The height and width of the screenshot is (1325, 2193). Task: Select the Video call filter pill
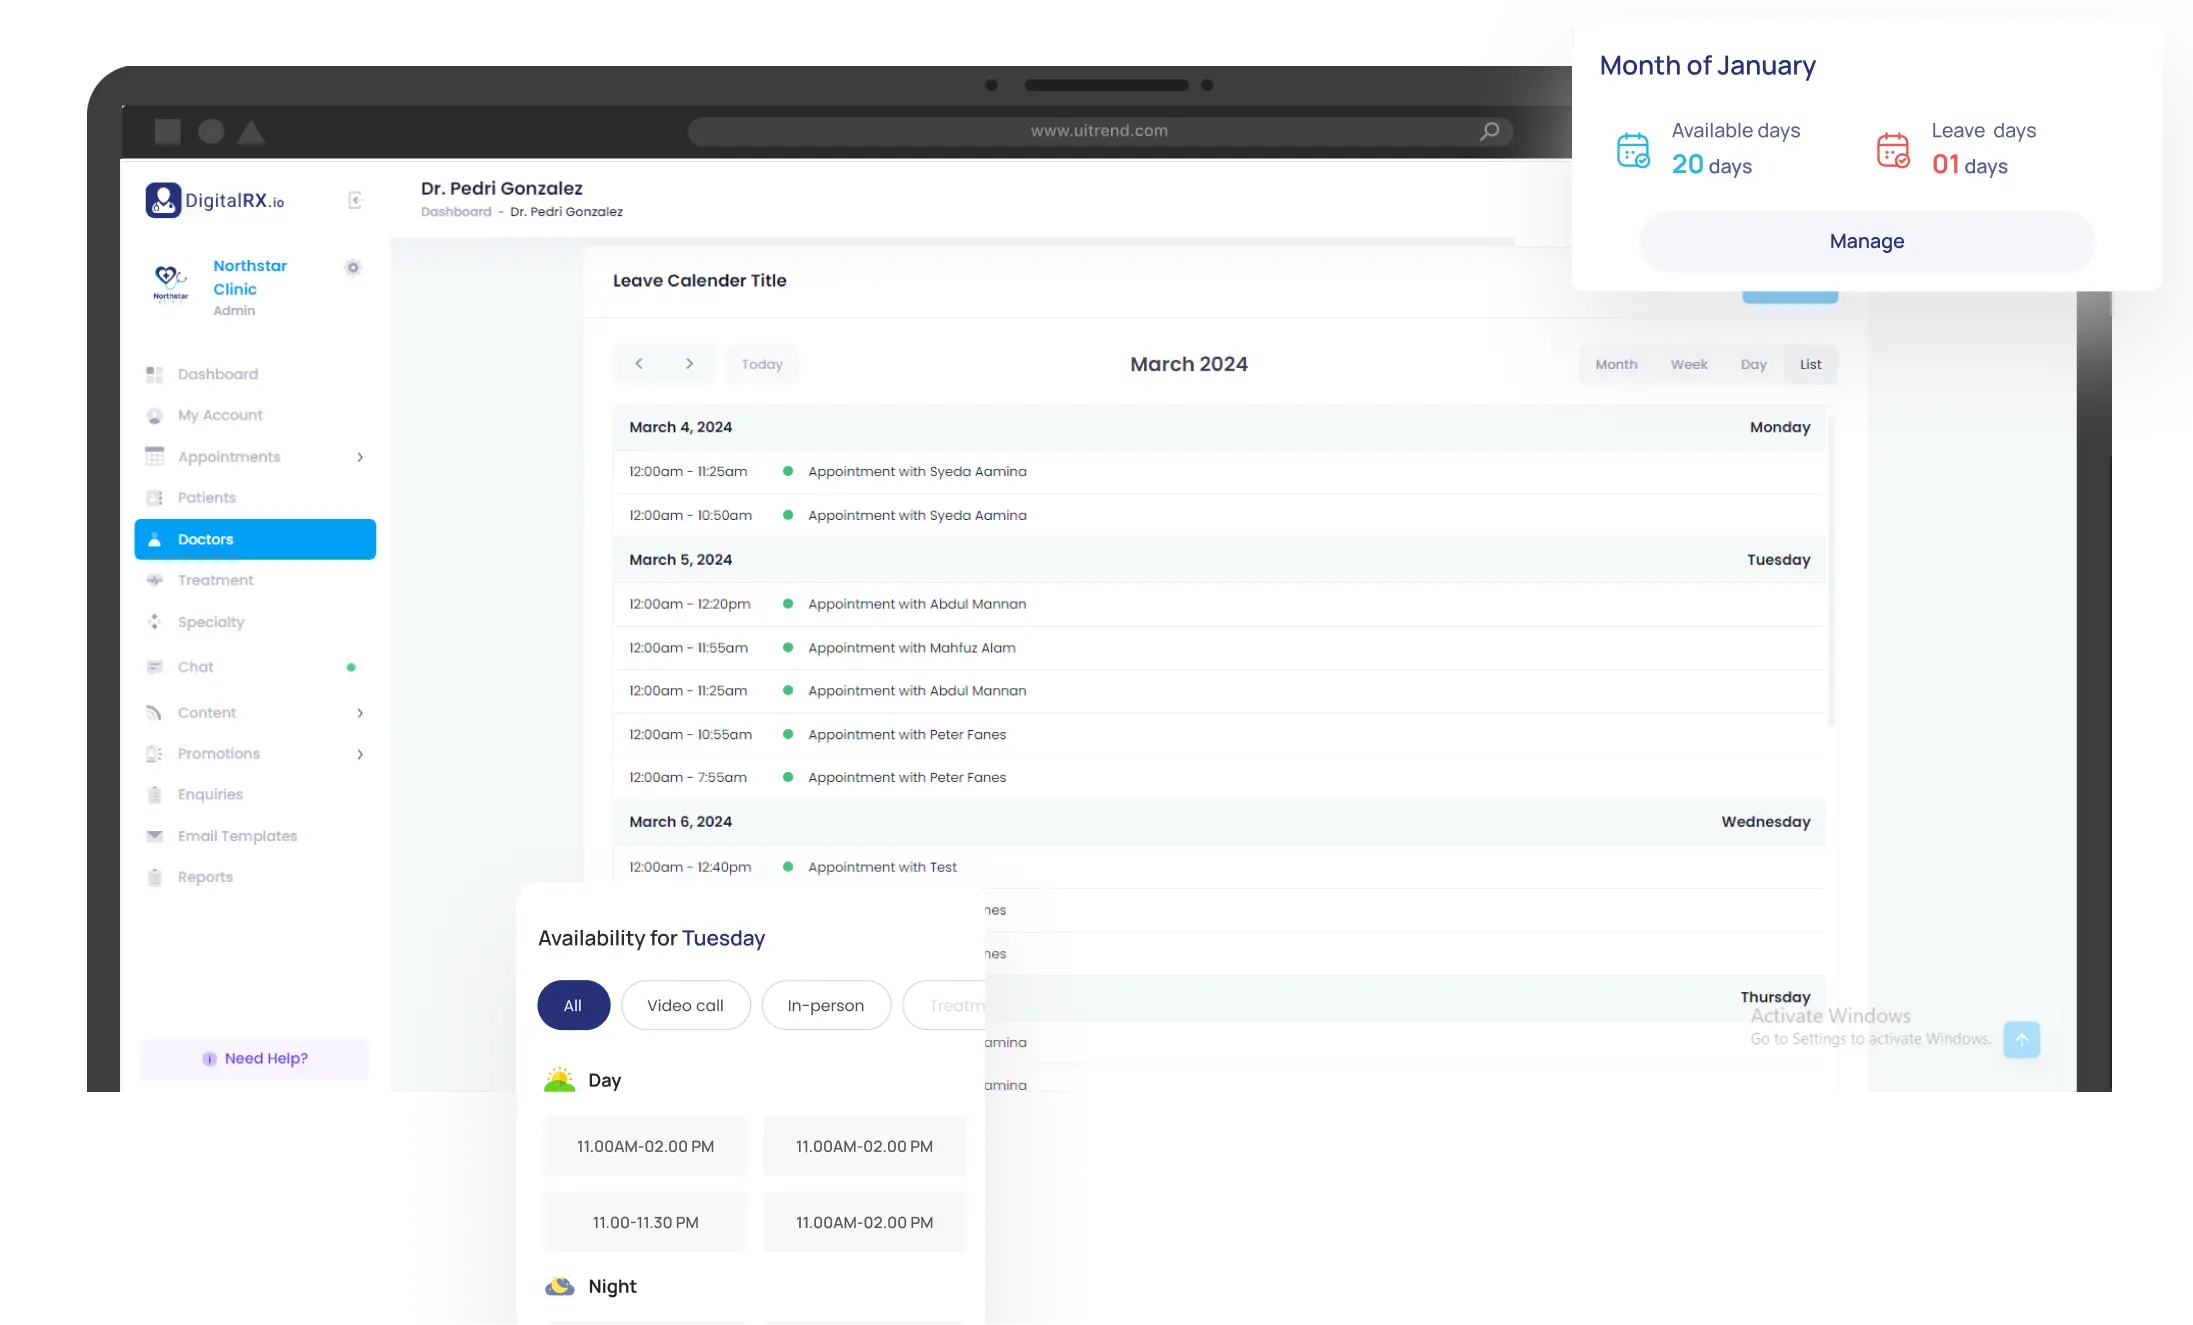click(x=685, y=1005)
